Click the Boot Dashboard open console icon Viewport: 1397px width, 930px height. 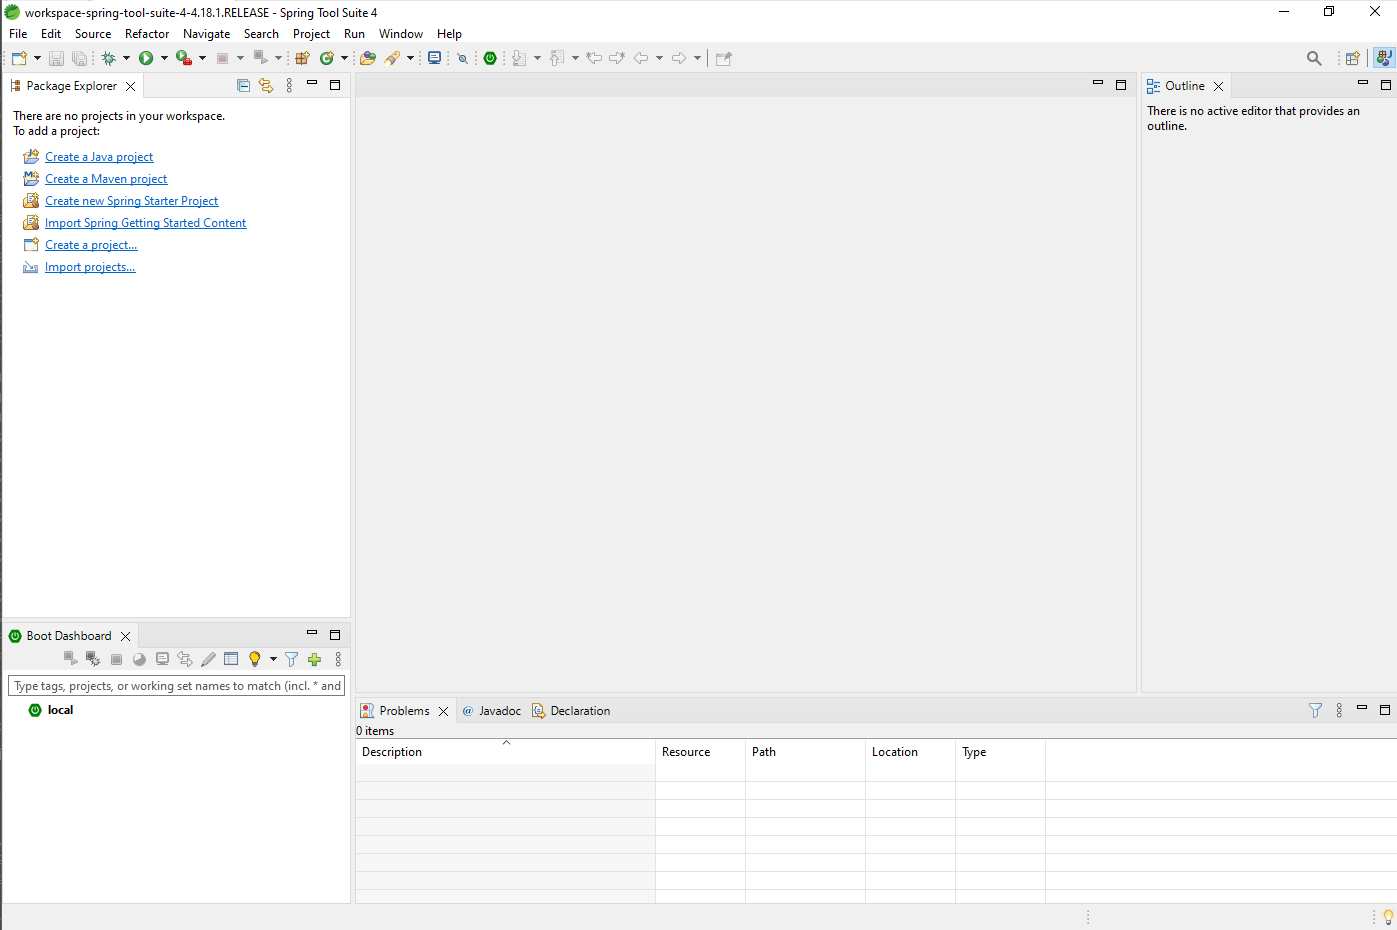[x=162, y=659]
